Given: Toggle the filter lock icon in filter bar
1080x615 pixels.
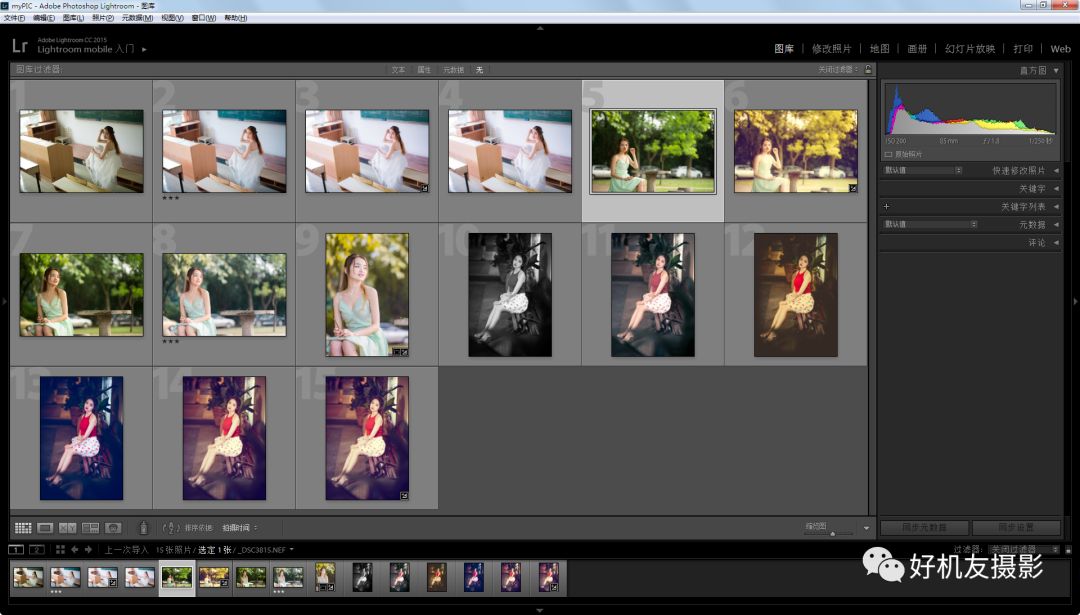Looking at the screenshot, I should 868,70.
